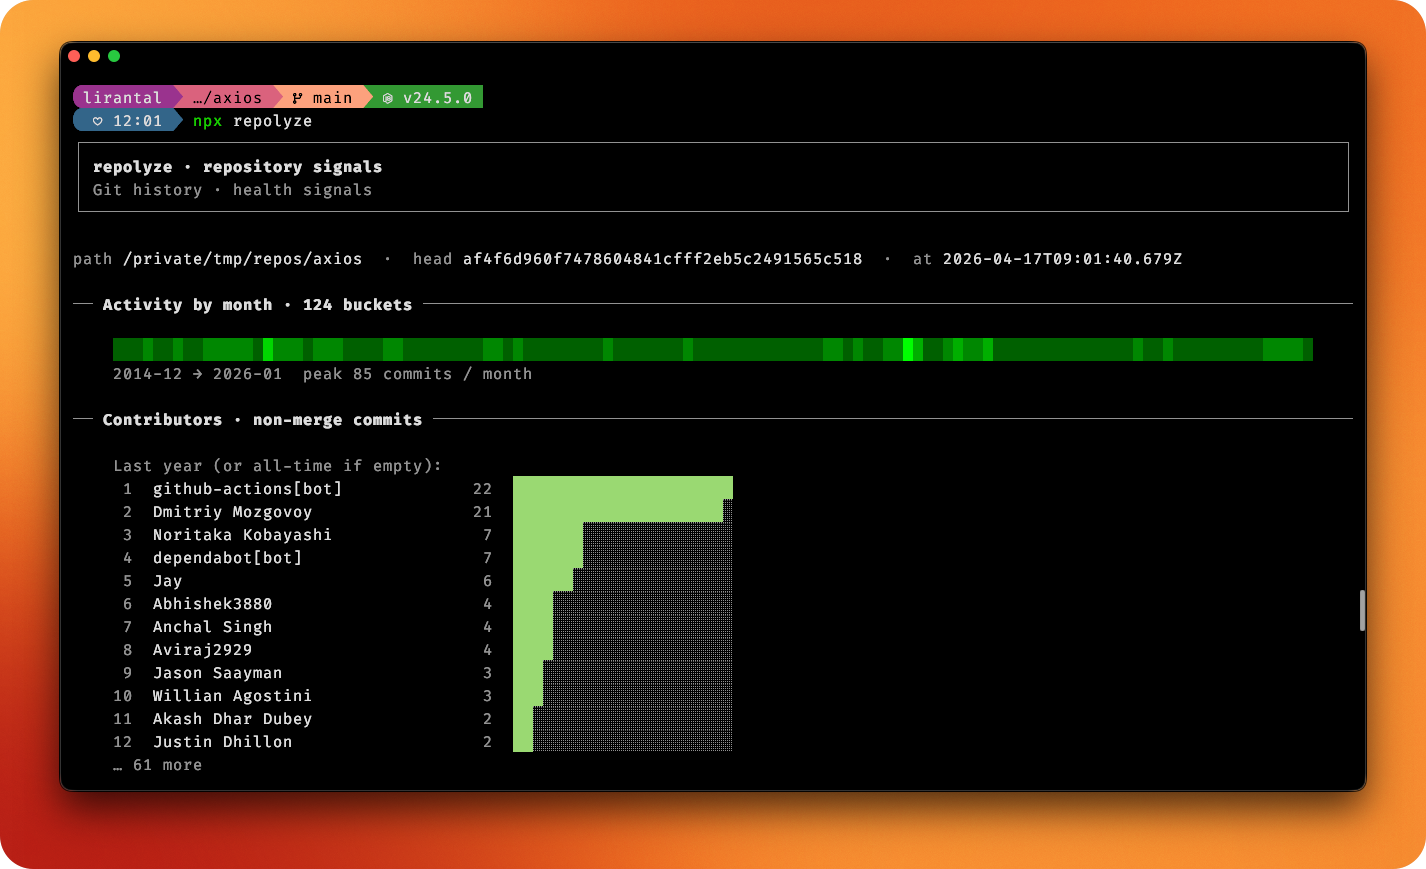
Task: Click the Aviraj2929 contributor name
Action: [x=202, y=650]
